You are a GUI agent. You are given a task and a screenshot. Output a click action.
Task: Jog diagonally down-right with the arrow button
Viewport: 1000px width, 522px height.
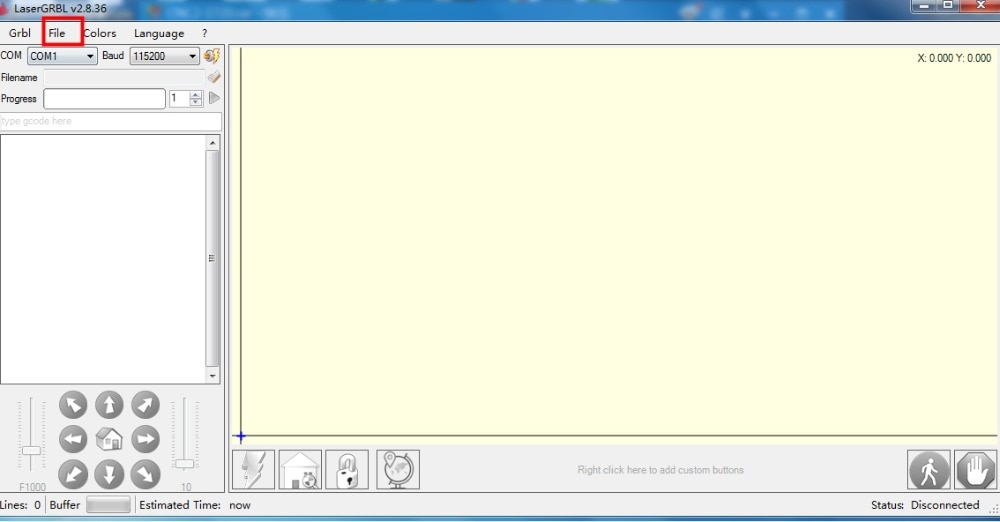pyautogui.click(x=145, y=474)
